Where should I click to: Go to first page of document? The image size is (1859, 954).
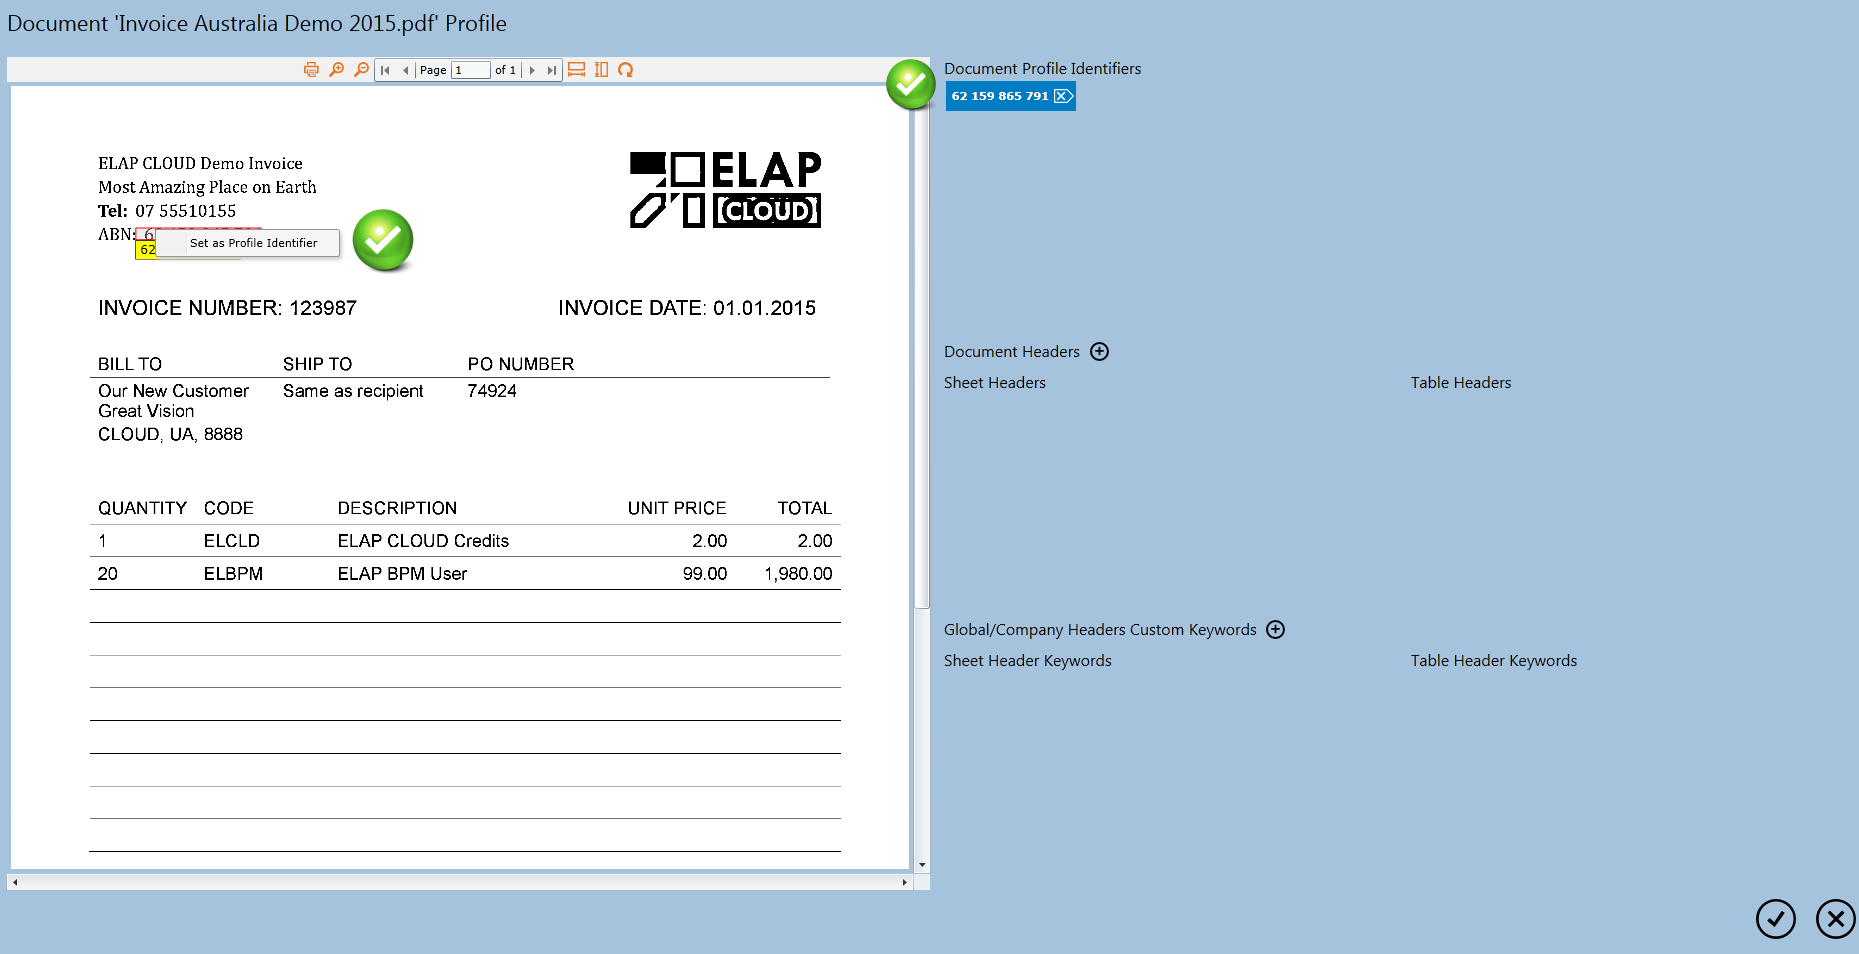[x=385, y=70]
